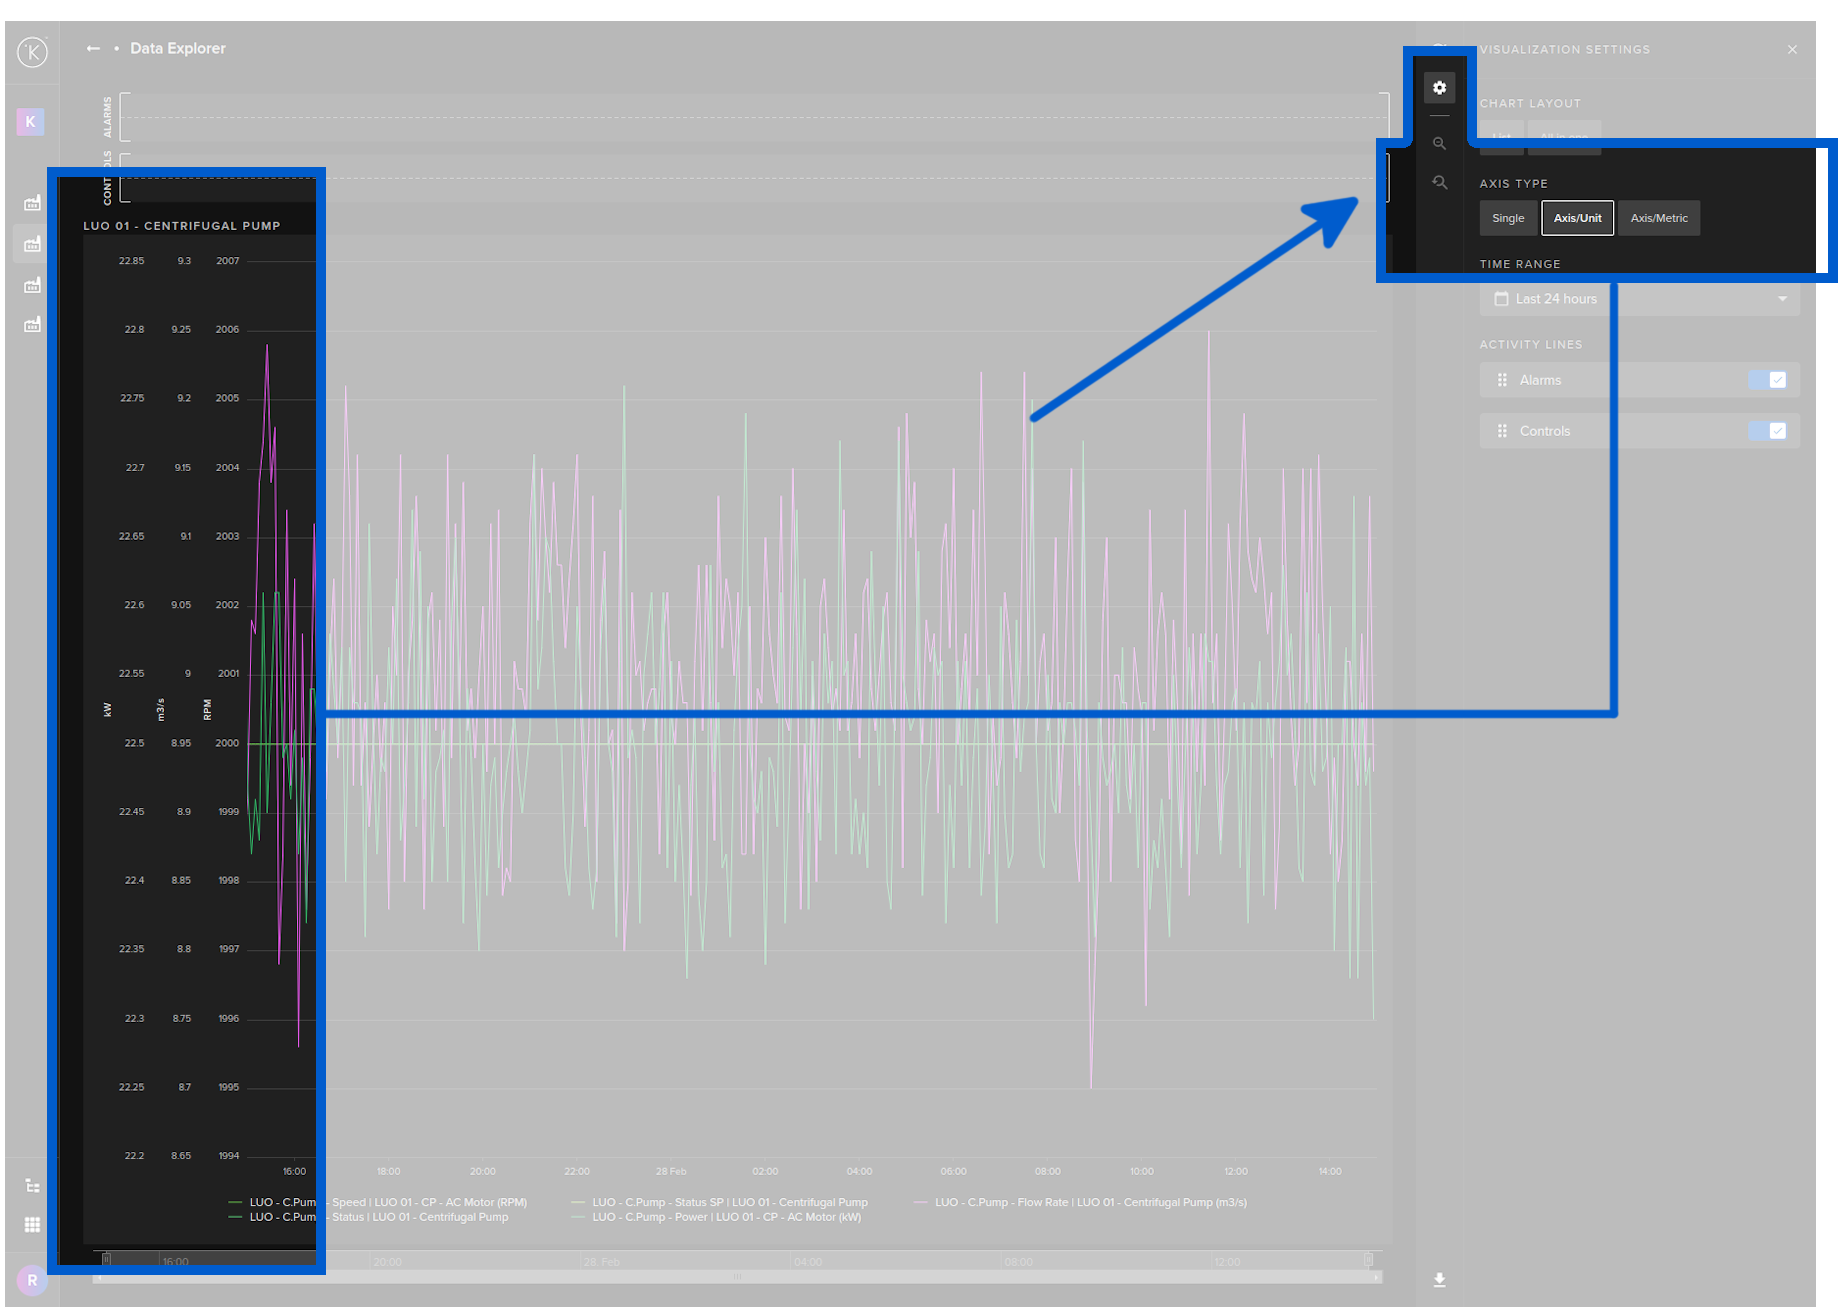Viewport: 1848px width, 1312px height.
Task: Go back using the left arrow icon
Action: coord(93,48)
